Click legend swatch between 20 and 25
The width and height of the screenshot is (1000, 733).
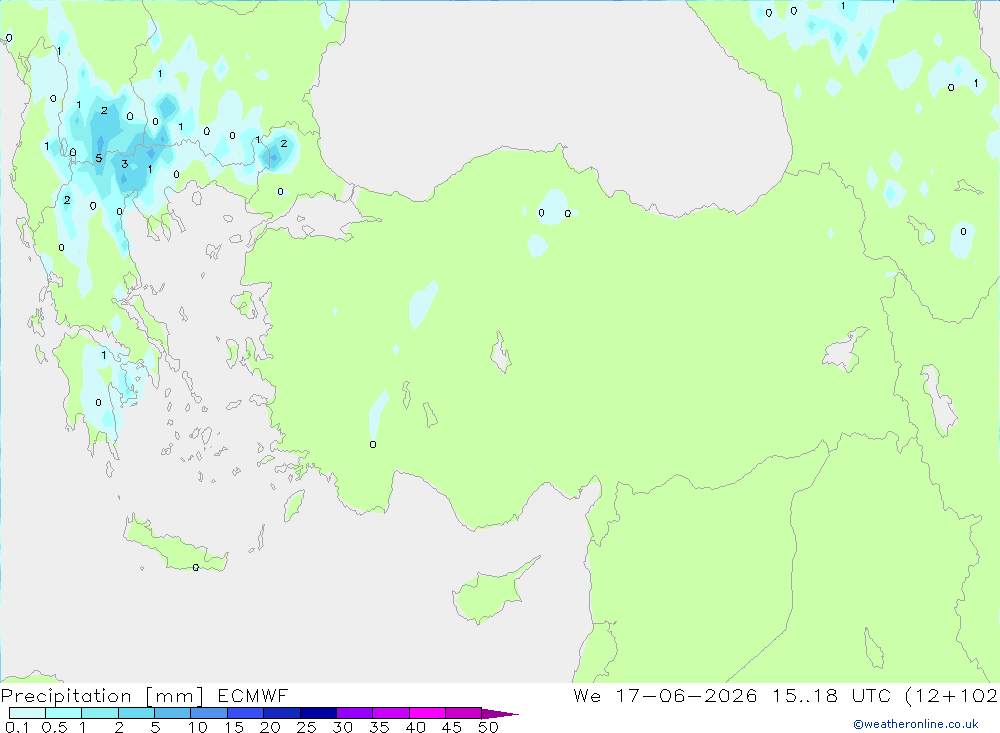(281, 713)
